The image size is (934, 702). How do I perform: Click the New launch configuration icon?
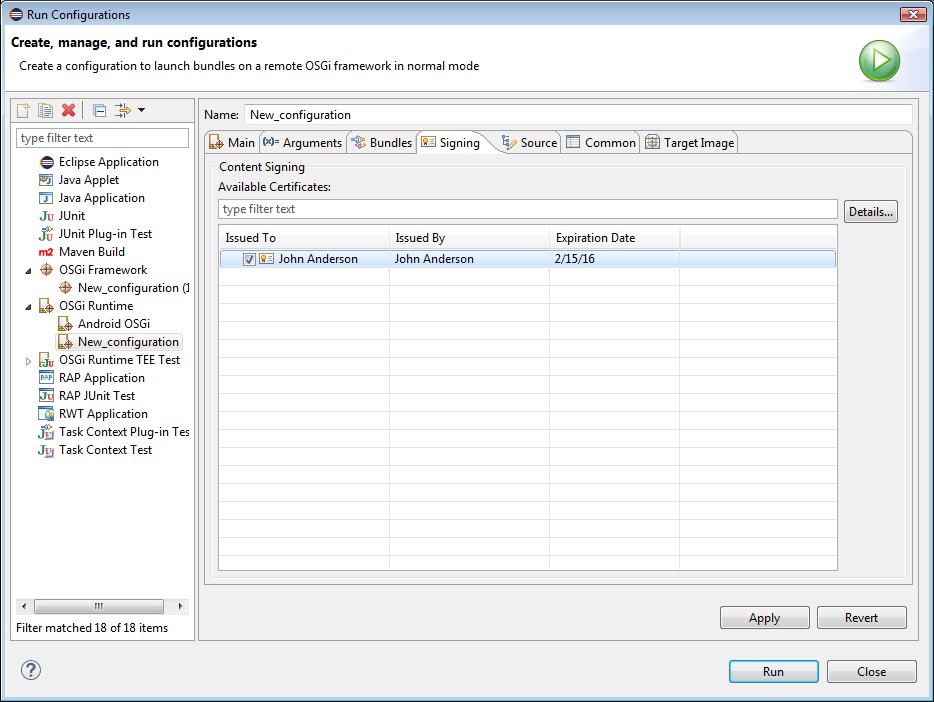tap(24, 111)
